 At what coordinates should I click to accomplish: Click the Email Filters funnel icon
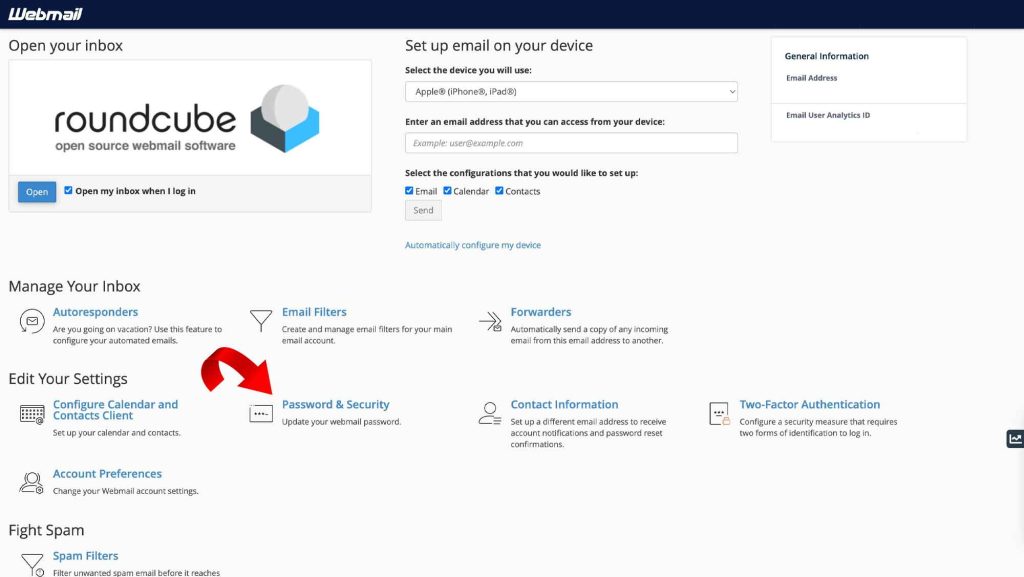click(261, 320)
